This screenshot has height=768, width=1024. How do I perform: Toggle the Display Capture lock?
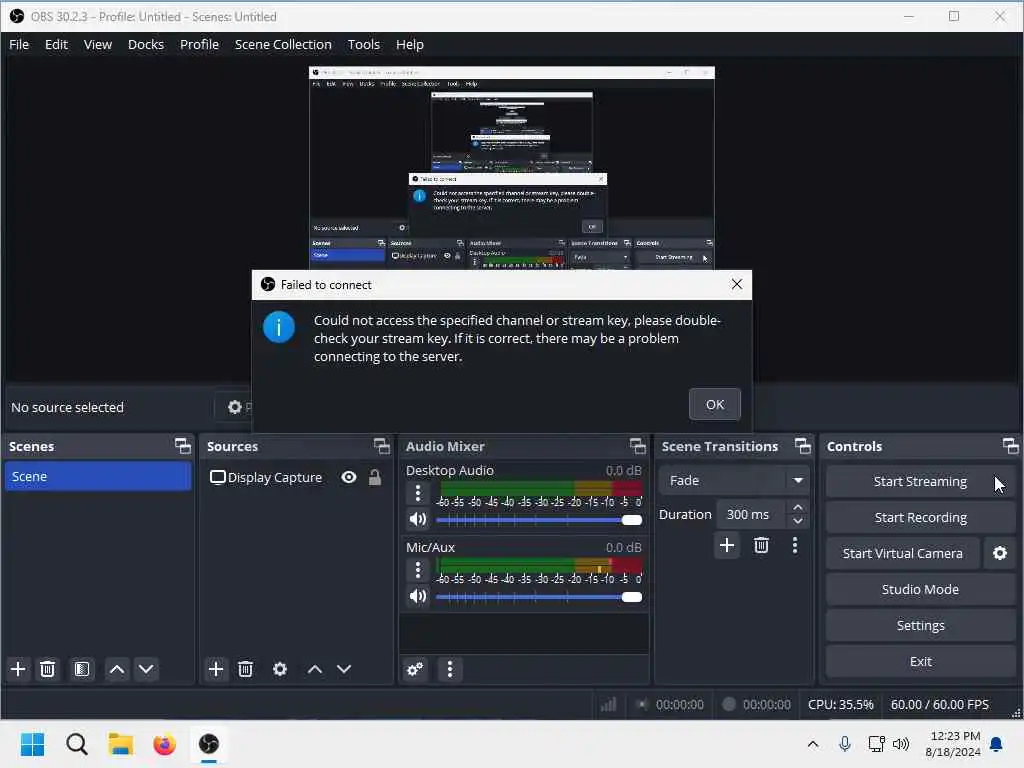(x=375, y=477)
